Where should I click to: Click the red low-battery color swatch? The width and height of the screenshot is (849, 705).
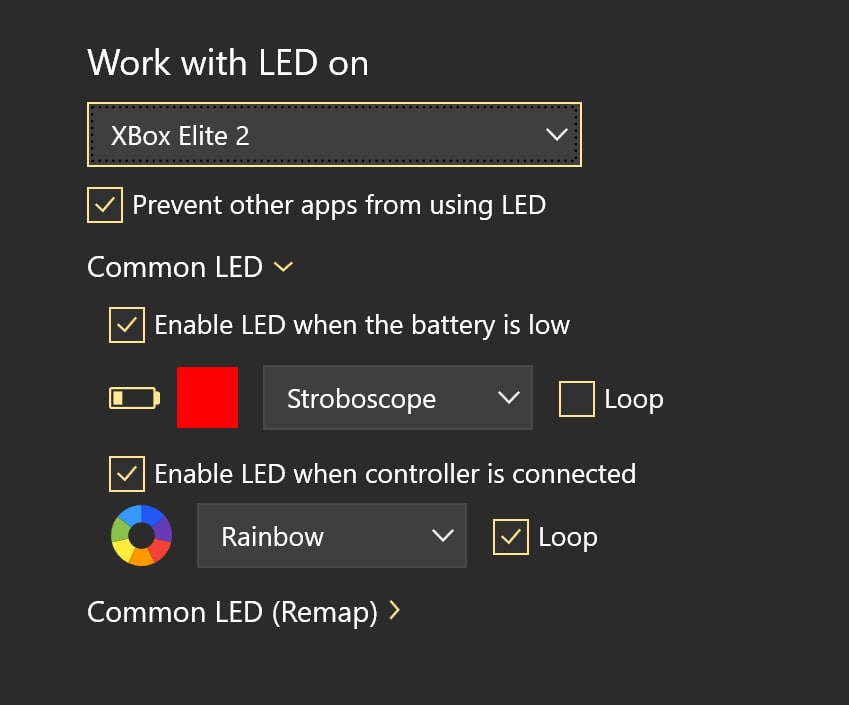tap(207, 397)
